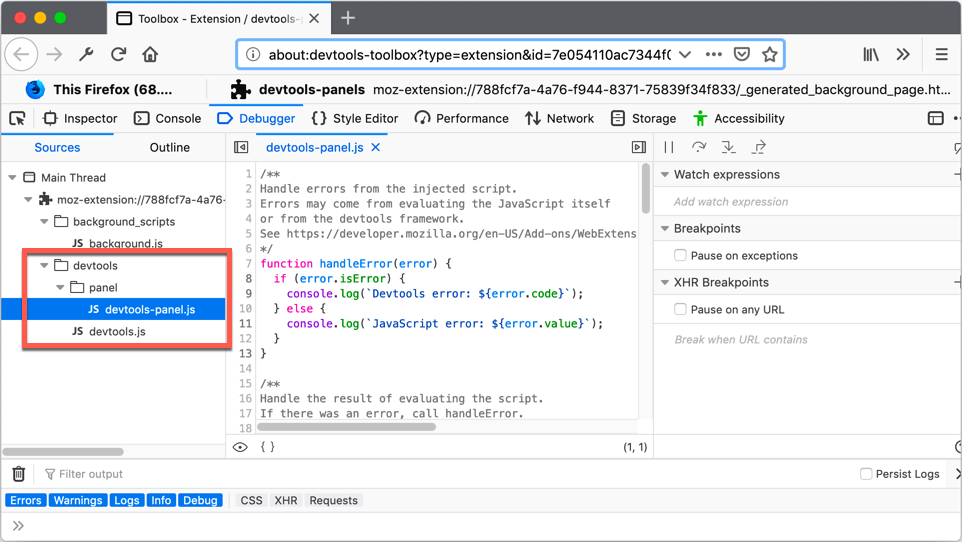This screenshot has width=962, height=542.
Task: Go back with the browser back arrow
Action: [x=21, y=55]
